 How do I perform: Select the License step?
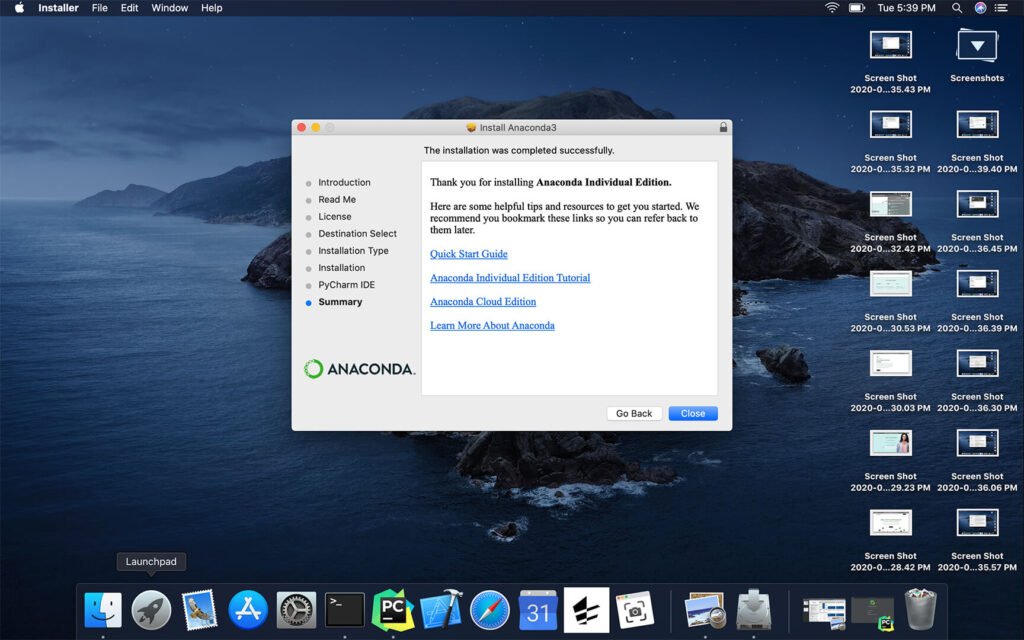[x=334, y=216]
